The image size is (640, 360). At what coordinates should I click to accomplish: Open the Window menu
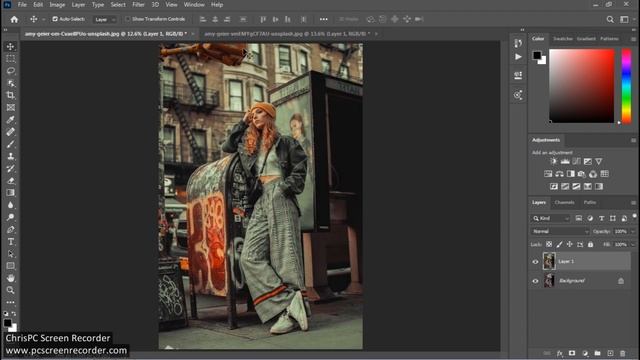194,5
